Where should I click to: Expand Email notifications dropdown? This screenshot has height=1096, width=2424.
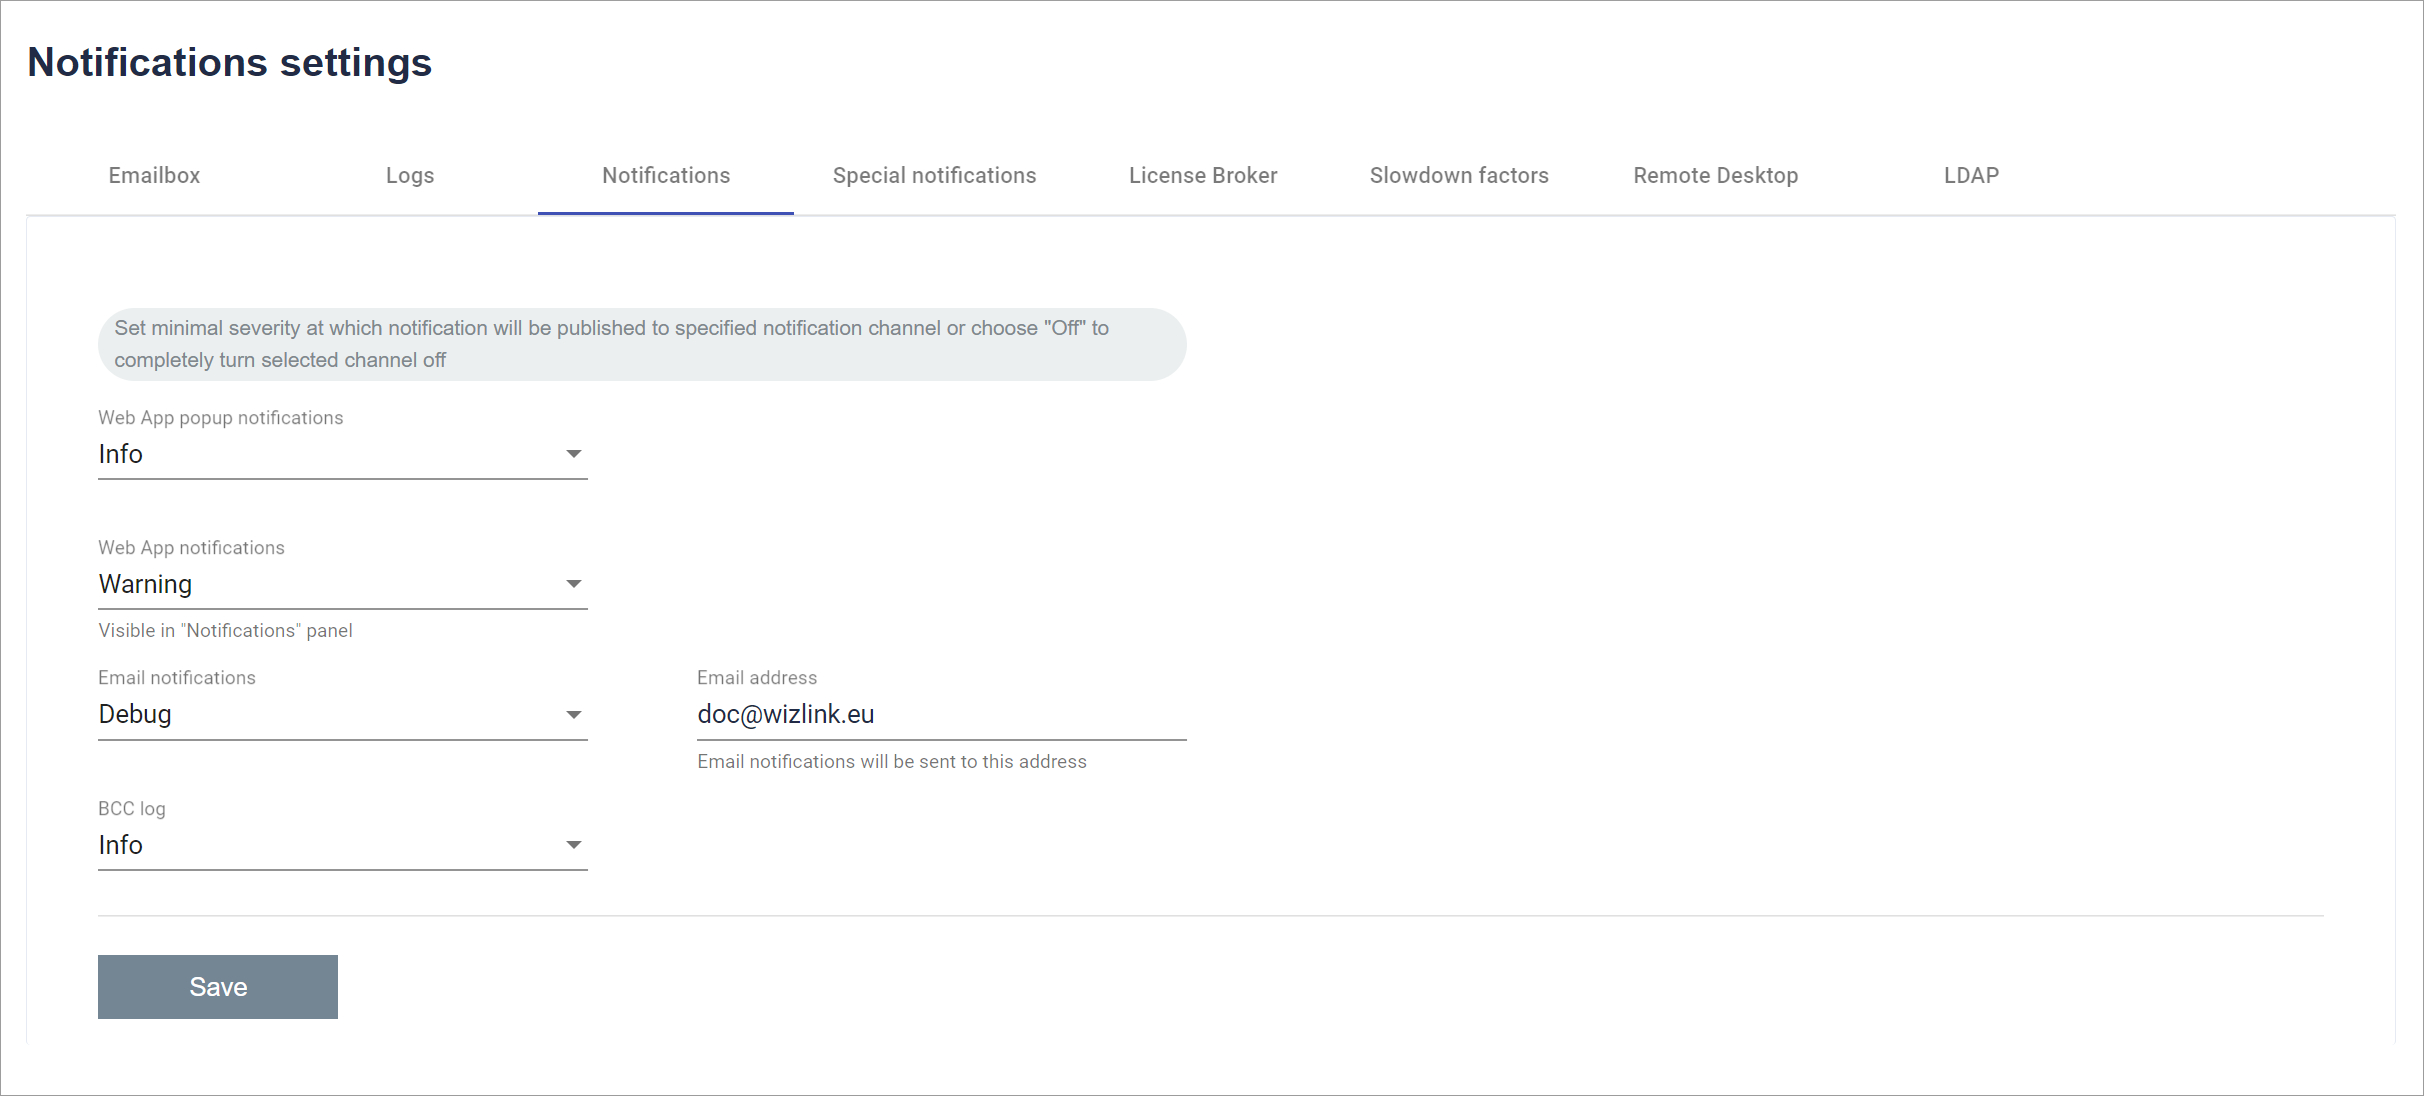pyautogui.click(x=572, y=714)
